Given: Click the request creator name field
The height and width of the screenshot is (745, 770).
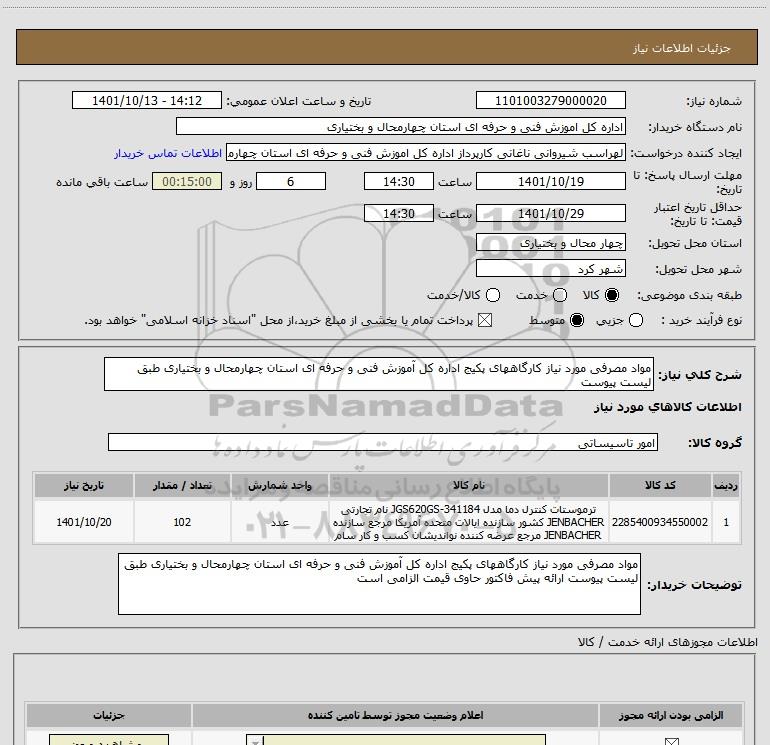Looking at the screenshot, I should (426, 153).
